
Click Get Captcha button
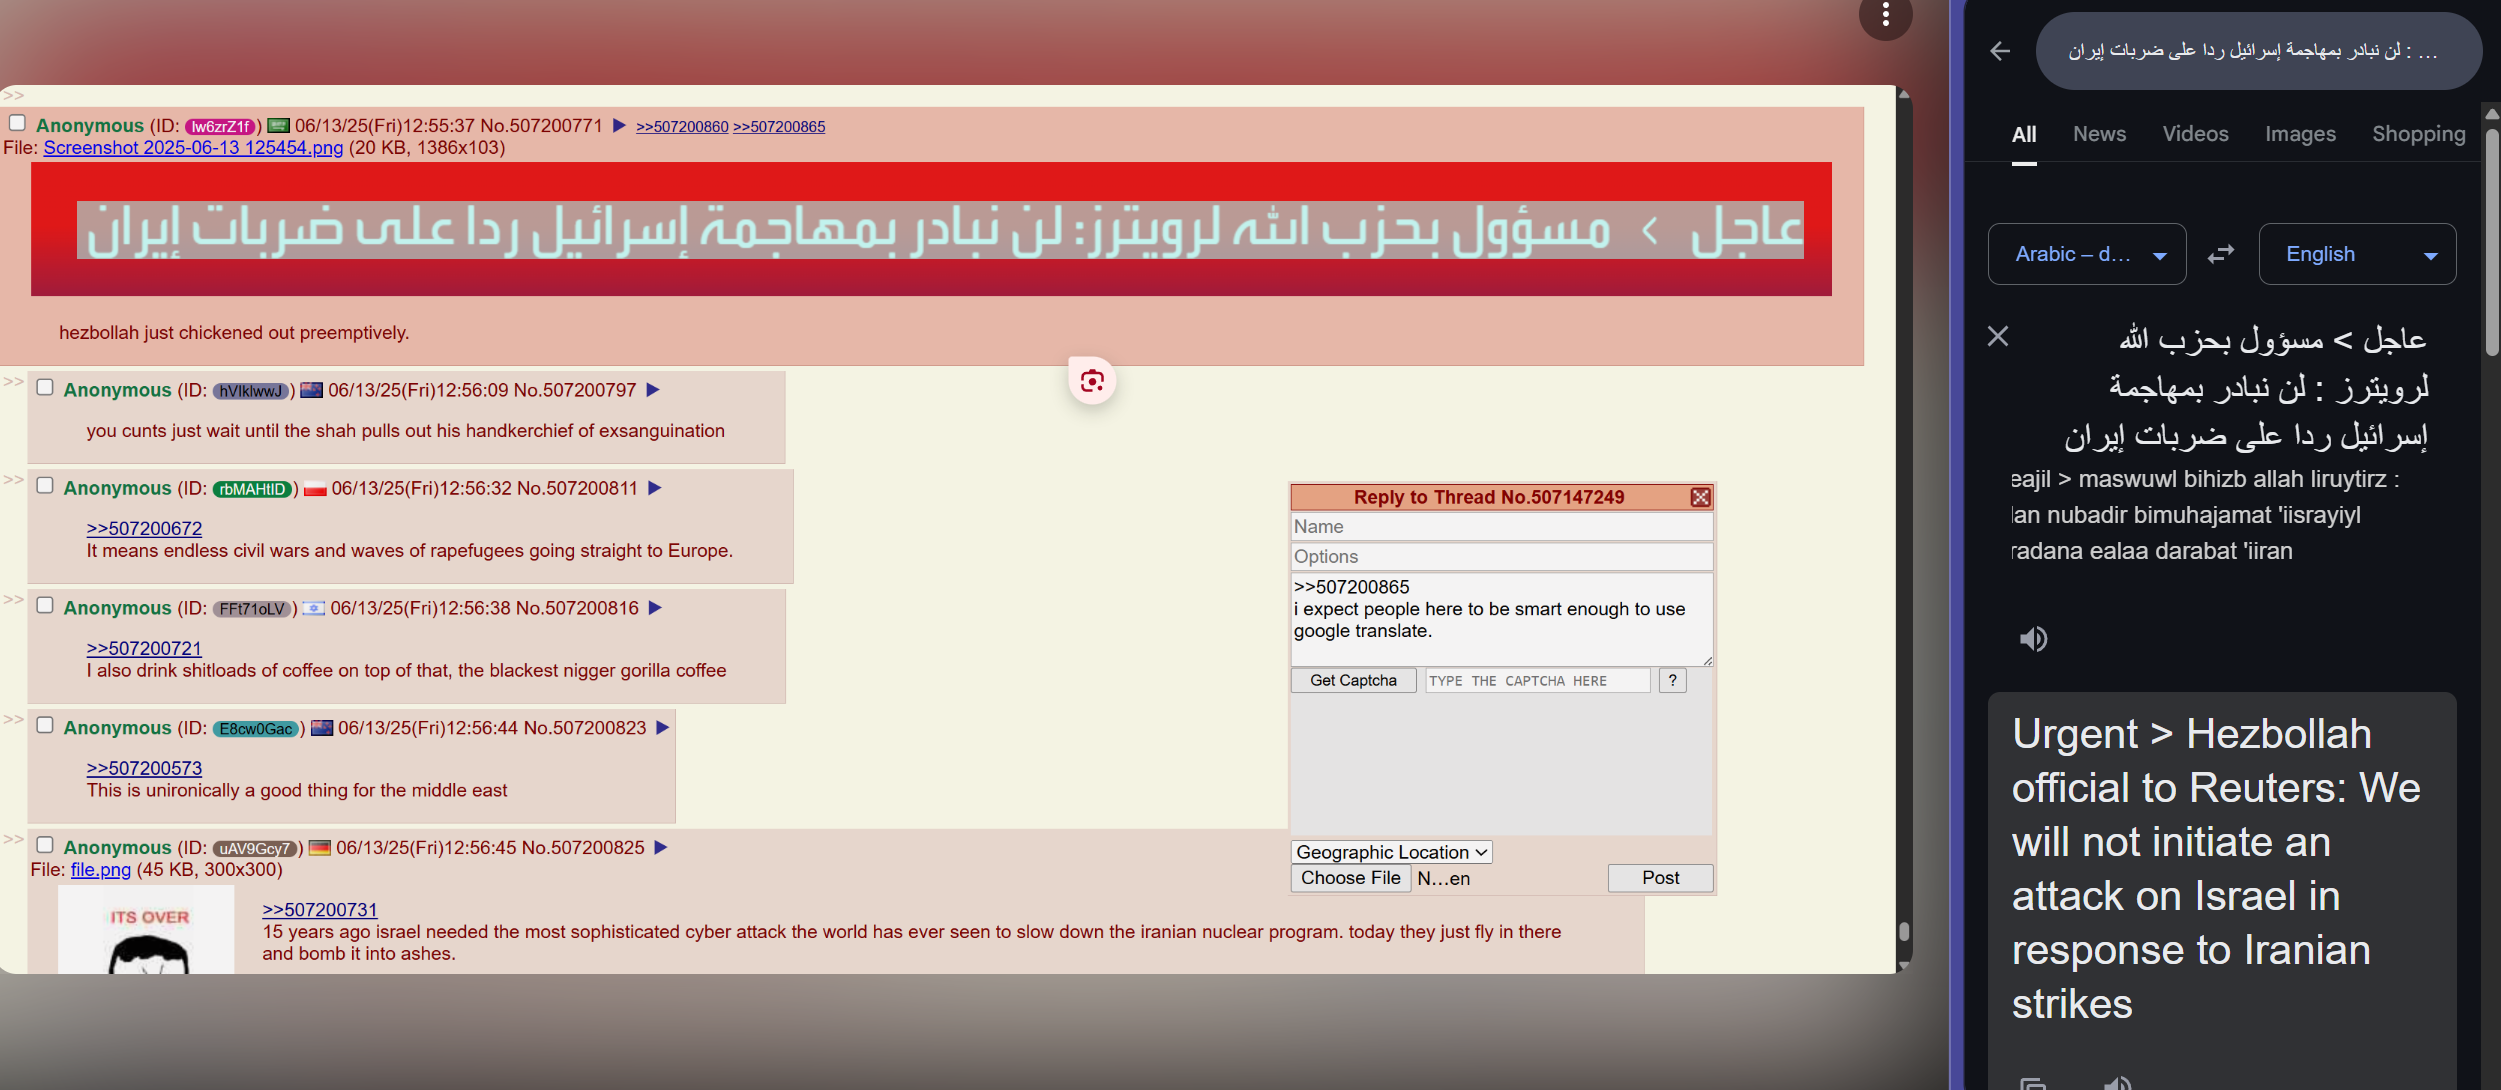pyautogui.click(x=1353, y=680)
